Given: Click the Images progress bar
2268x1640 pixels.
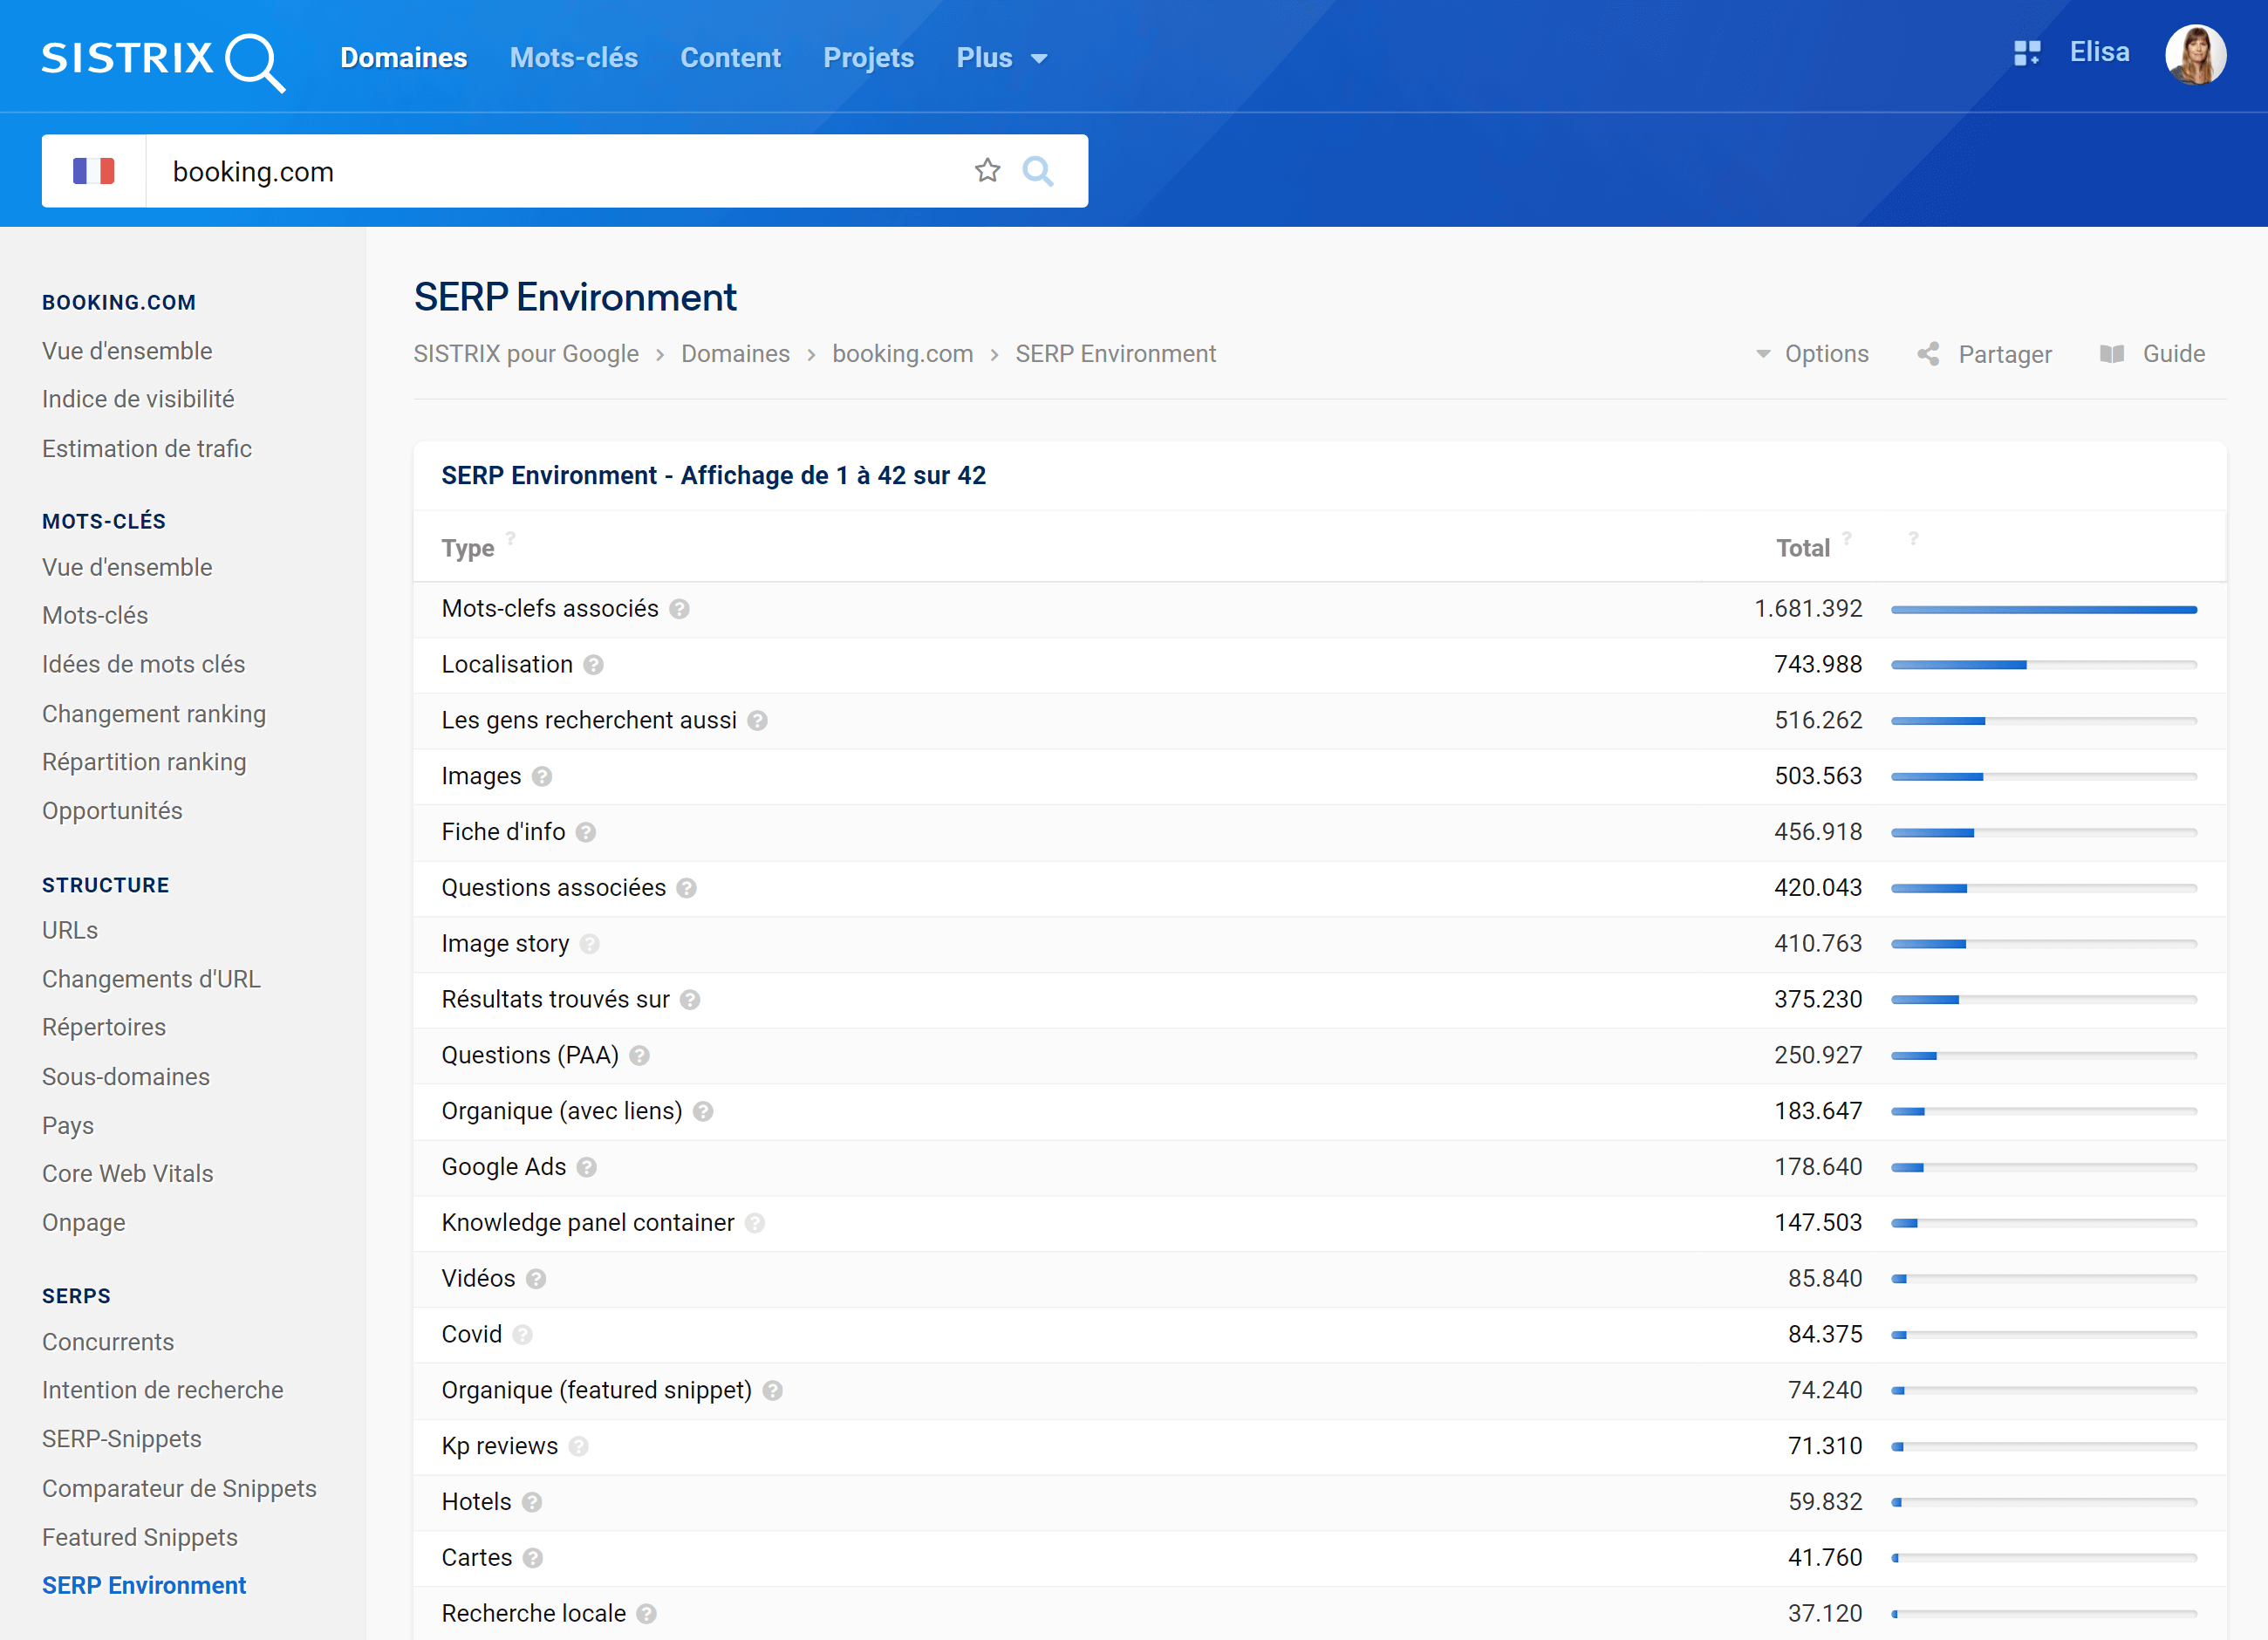Looking at the screenshot, I should 2043,777.
